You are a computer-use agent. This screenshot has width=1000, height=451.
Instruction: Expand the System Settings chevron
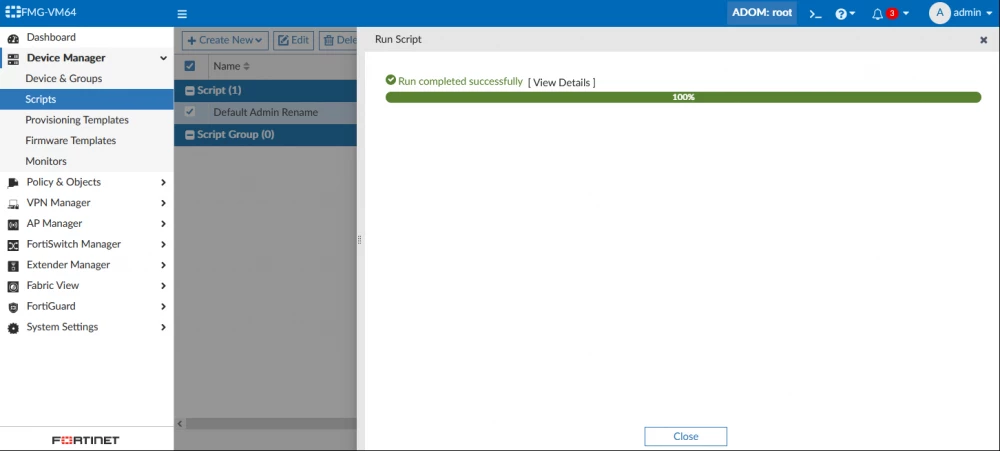click(163, 327)
